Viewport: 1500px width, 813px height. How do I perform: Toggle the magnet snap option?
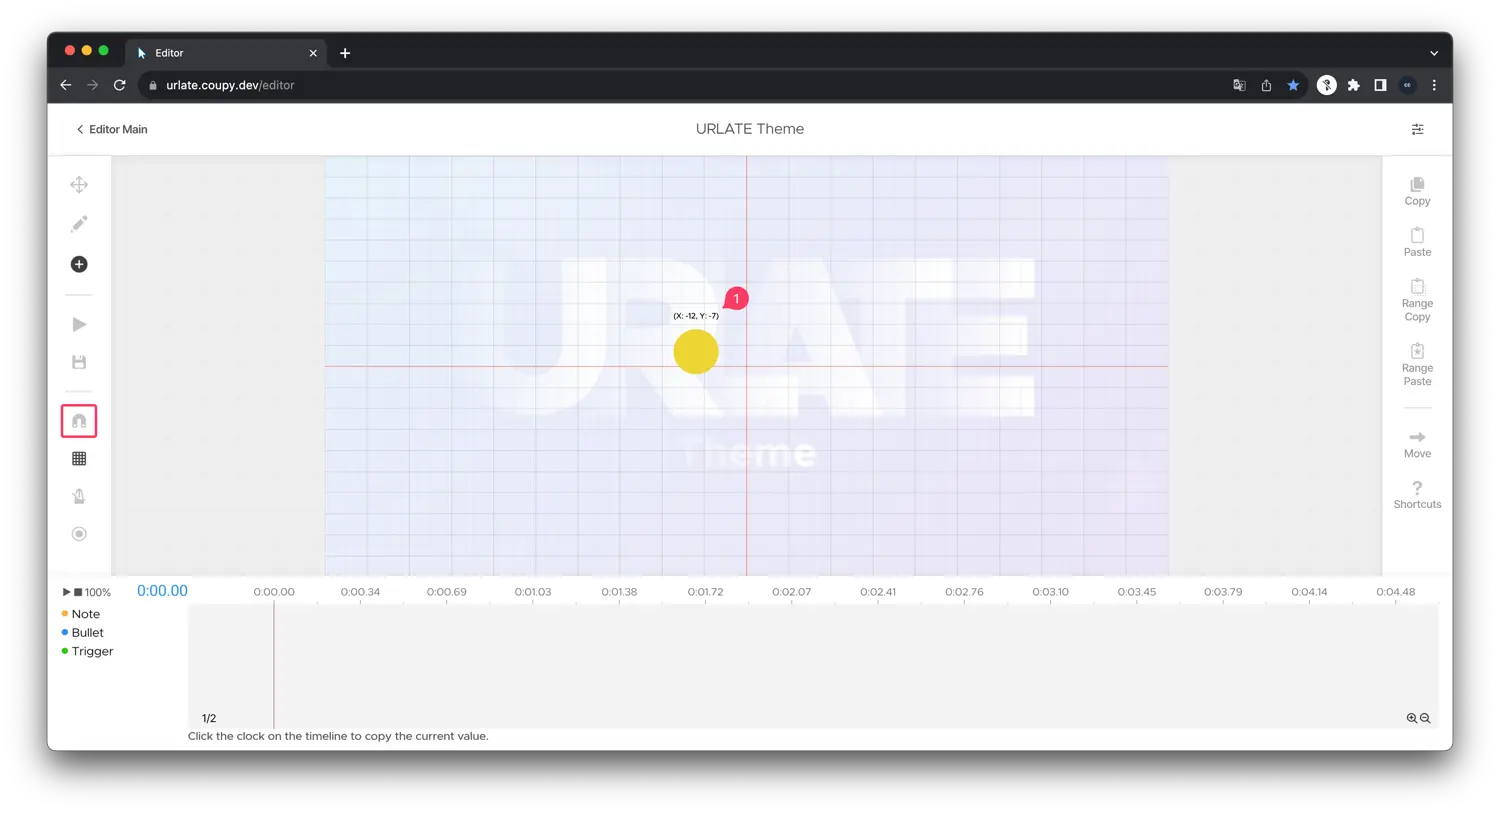coord(79,421)
